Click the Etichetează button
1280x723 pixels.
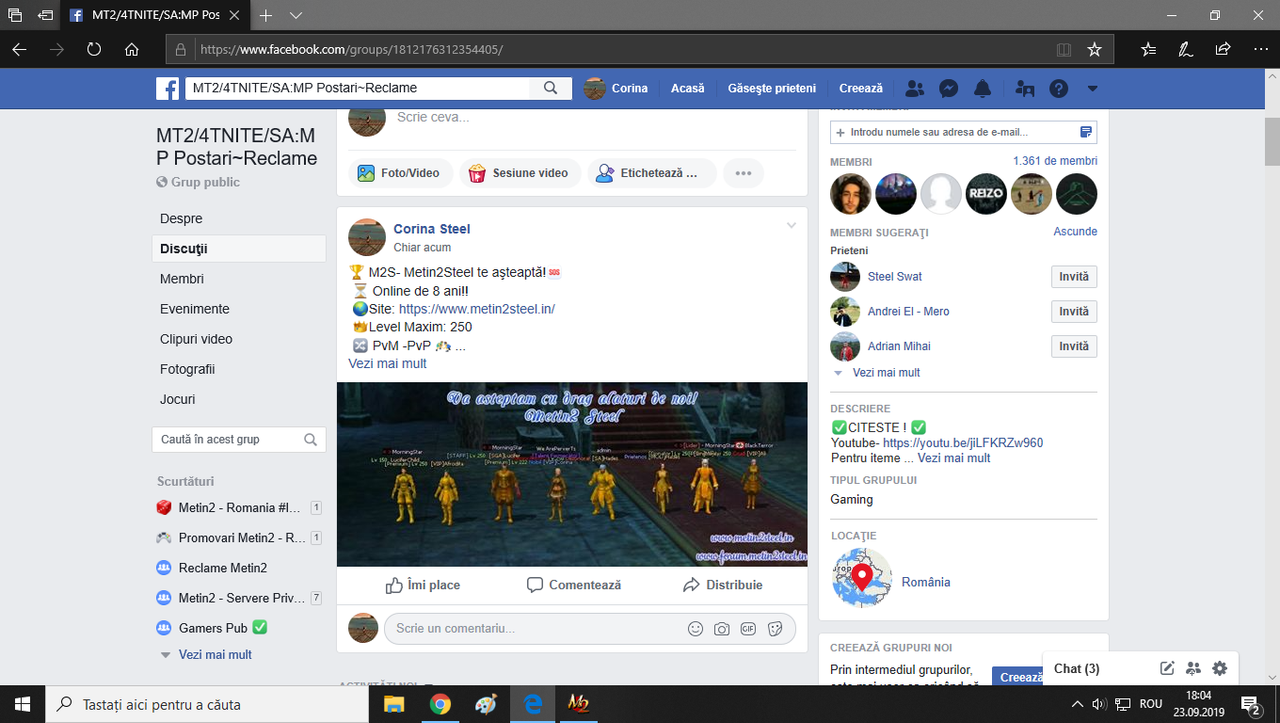(651, 173)
